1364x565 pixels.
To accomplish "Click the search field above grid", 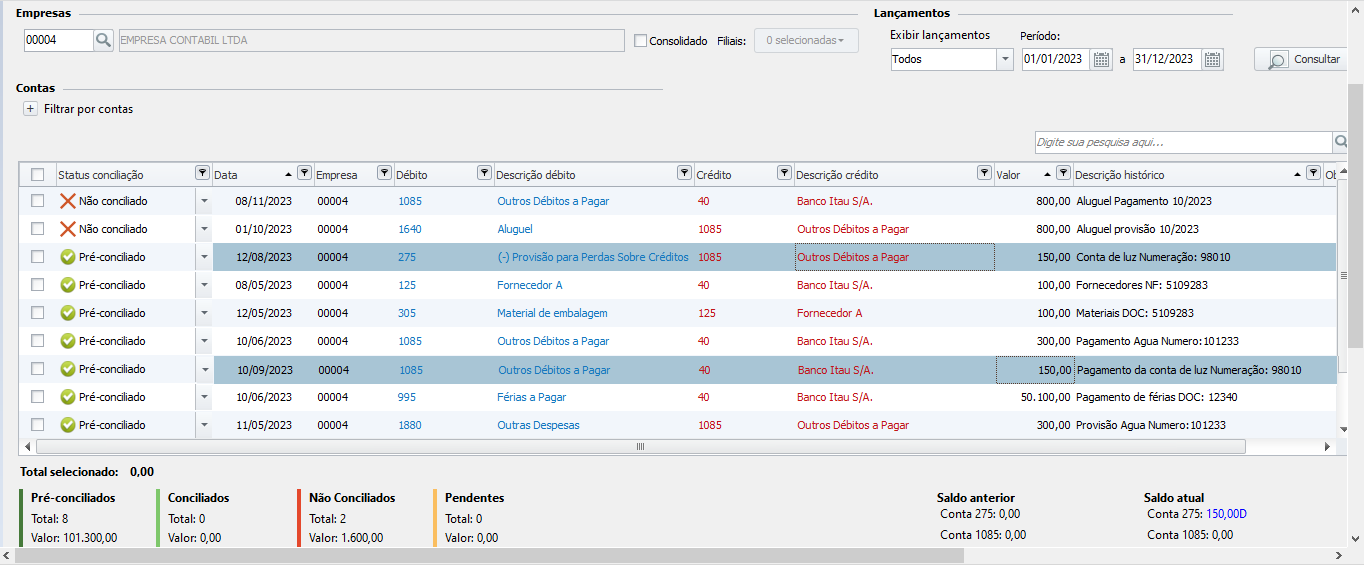I will (1182, 142).
